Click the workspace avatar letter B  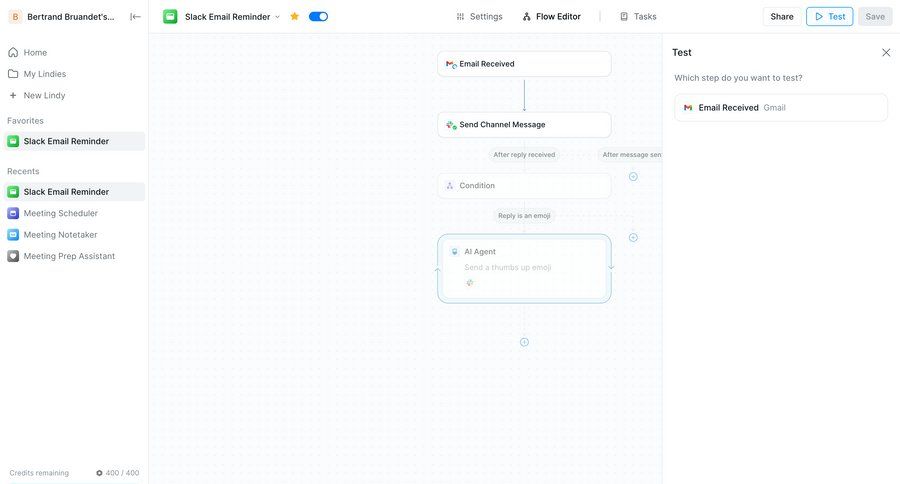click(15, 17)
